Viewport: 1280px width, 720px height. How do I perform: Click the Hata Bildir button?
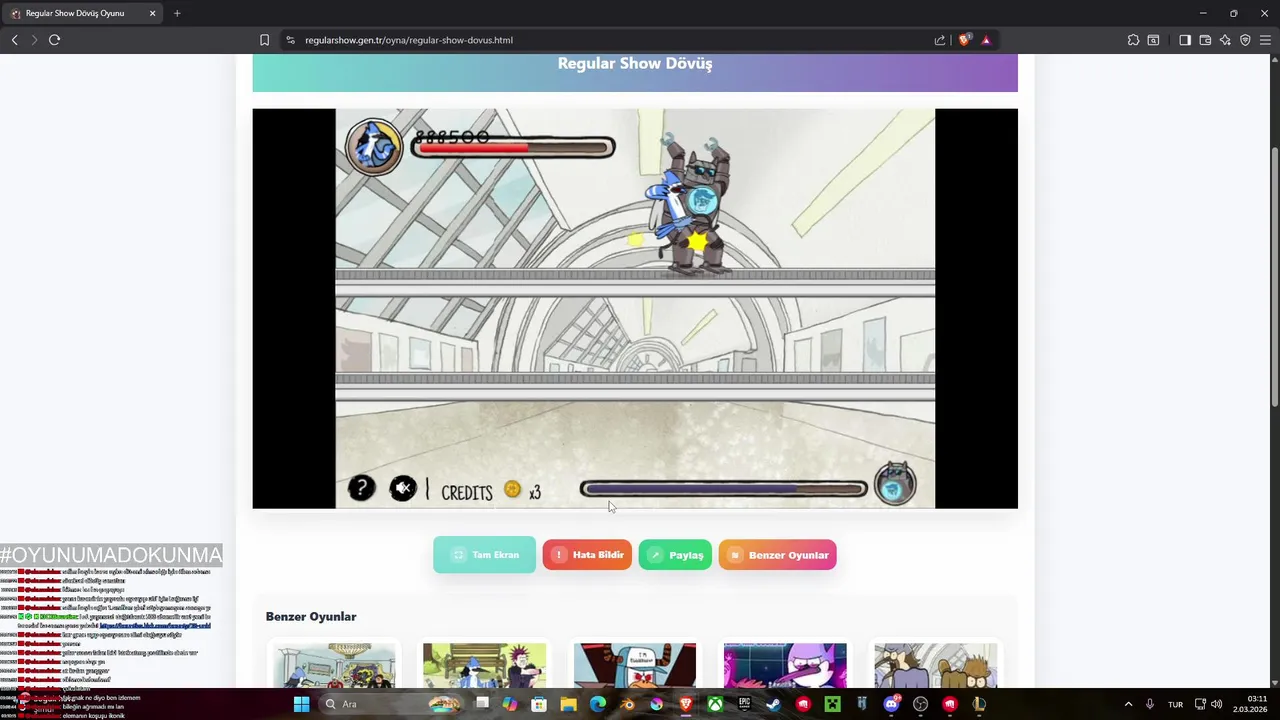pos(587,555)
